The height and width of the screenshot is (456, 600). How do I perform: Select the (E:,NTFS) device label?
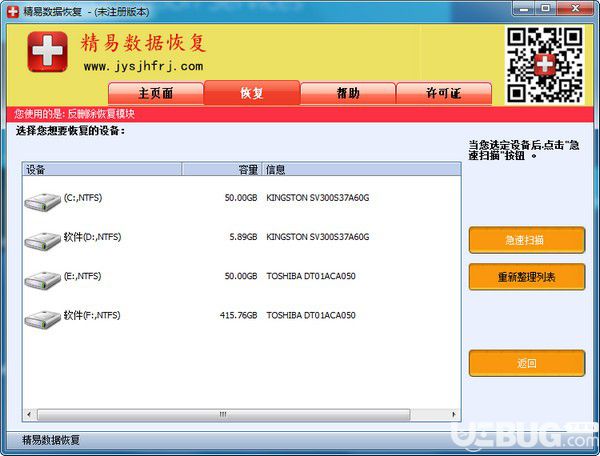point(83,276)
